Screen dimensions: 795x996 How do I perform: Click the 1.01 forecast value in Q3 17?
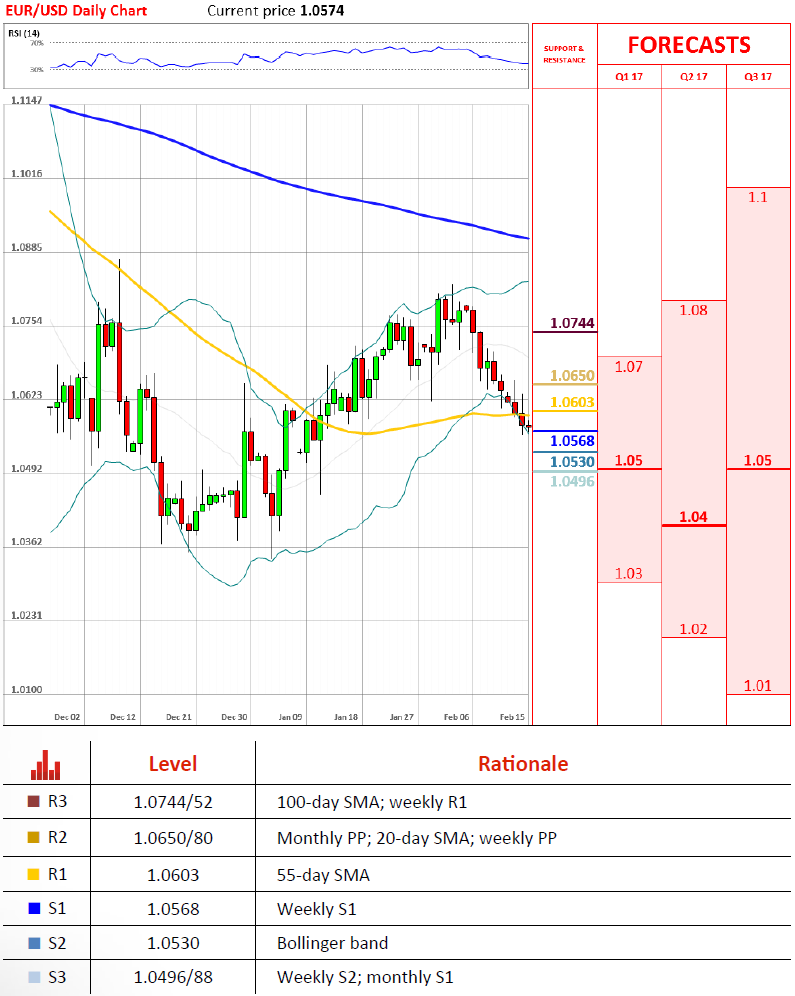[x=758, y=685]
